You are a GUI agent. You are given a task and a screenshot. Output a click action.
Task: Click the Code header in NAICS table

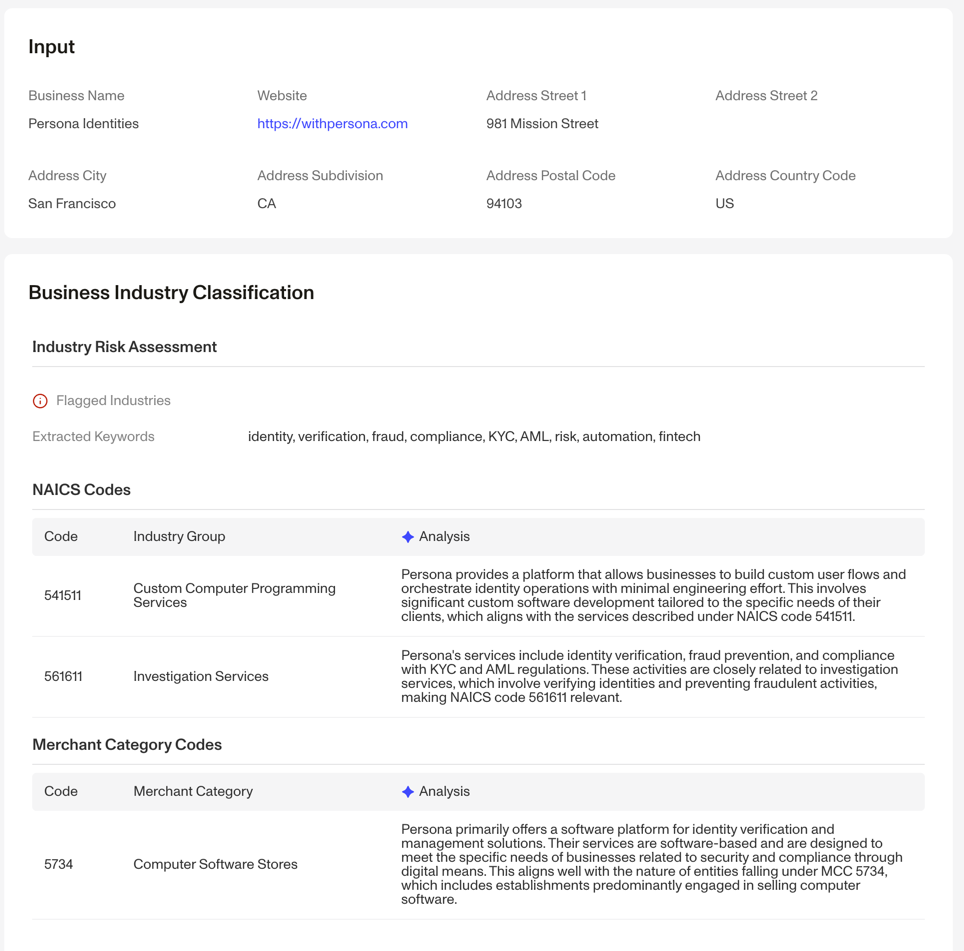coord(61,537)
